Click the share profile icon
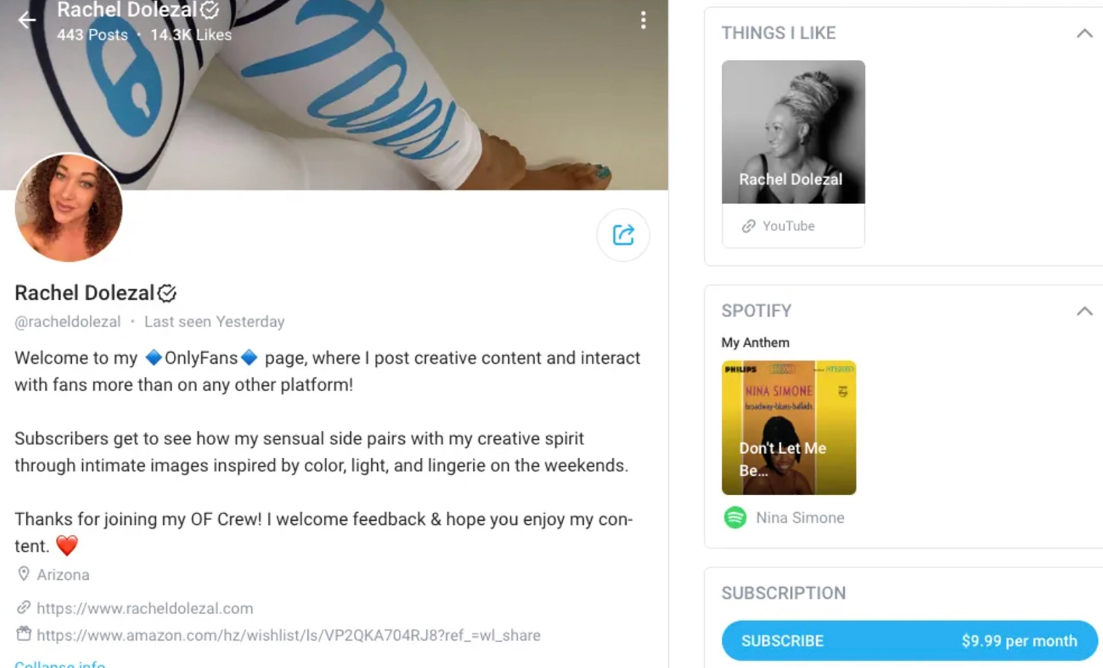This screenshot has height=668, width=1103. 623,235
